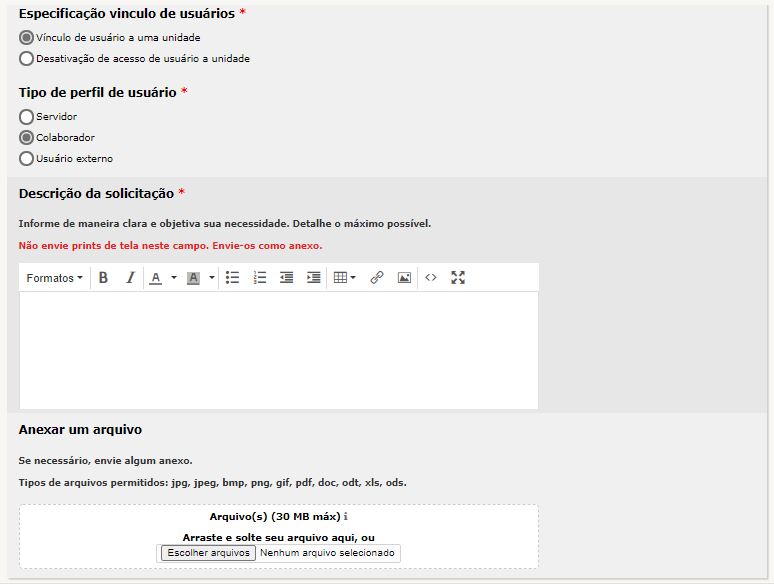Insert a bulleted list

point(232,278)
